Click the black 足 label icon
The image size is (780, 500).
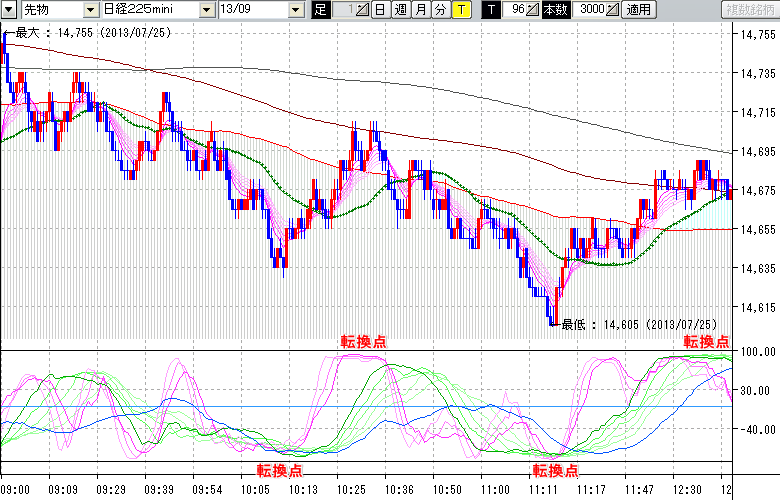coord(320,10)
